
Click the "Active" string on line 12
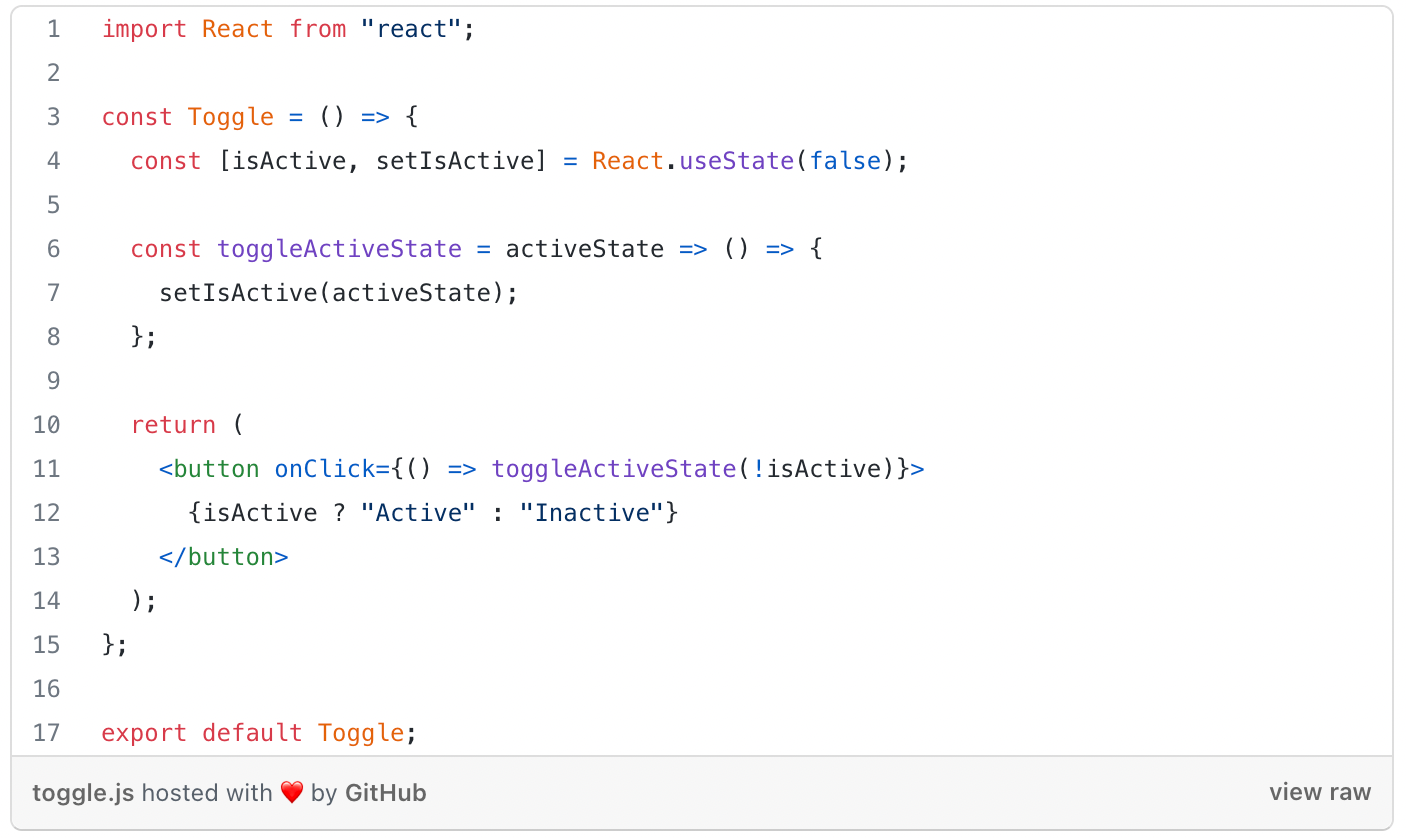(x=419, y=513)
